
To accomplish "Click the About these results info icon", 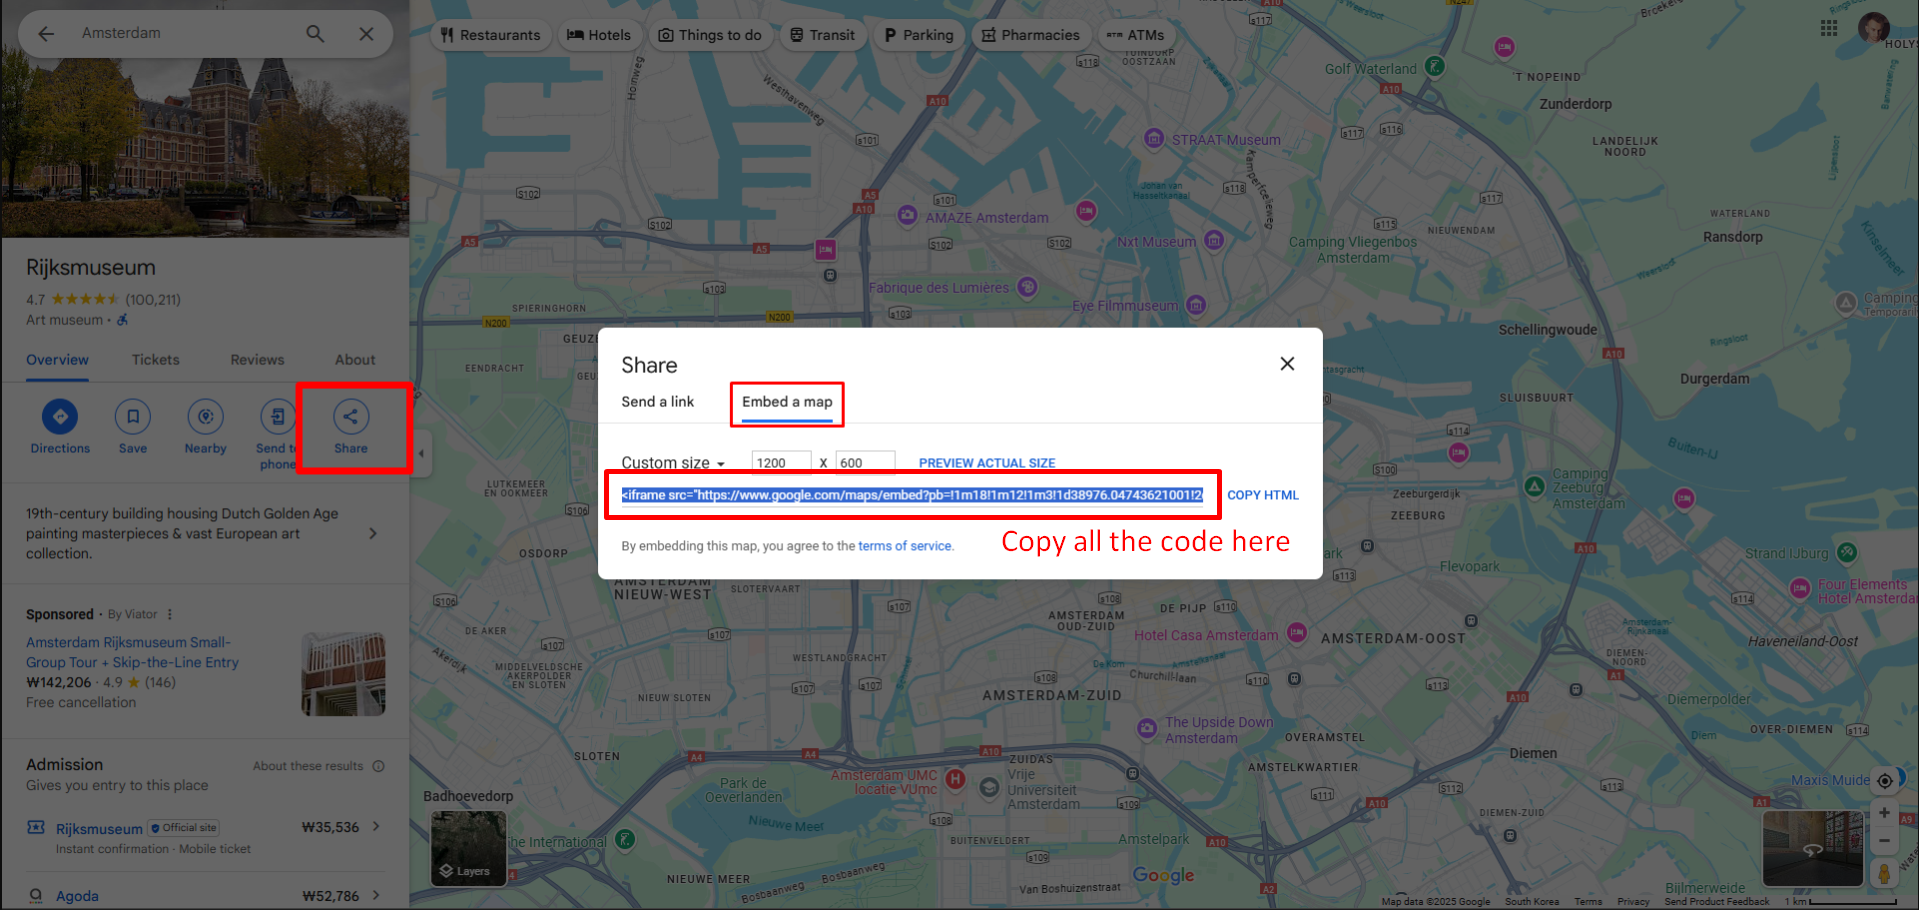I will (379, 766).
